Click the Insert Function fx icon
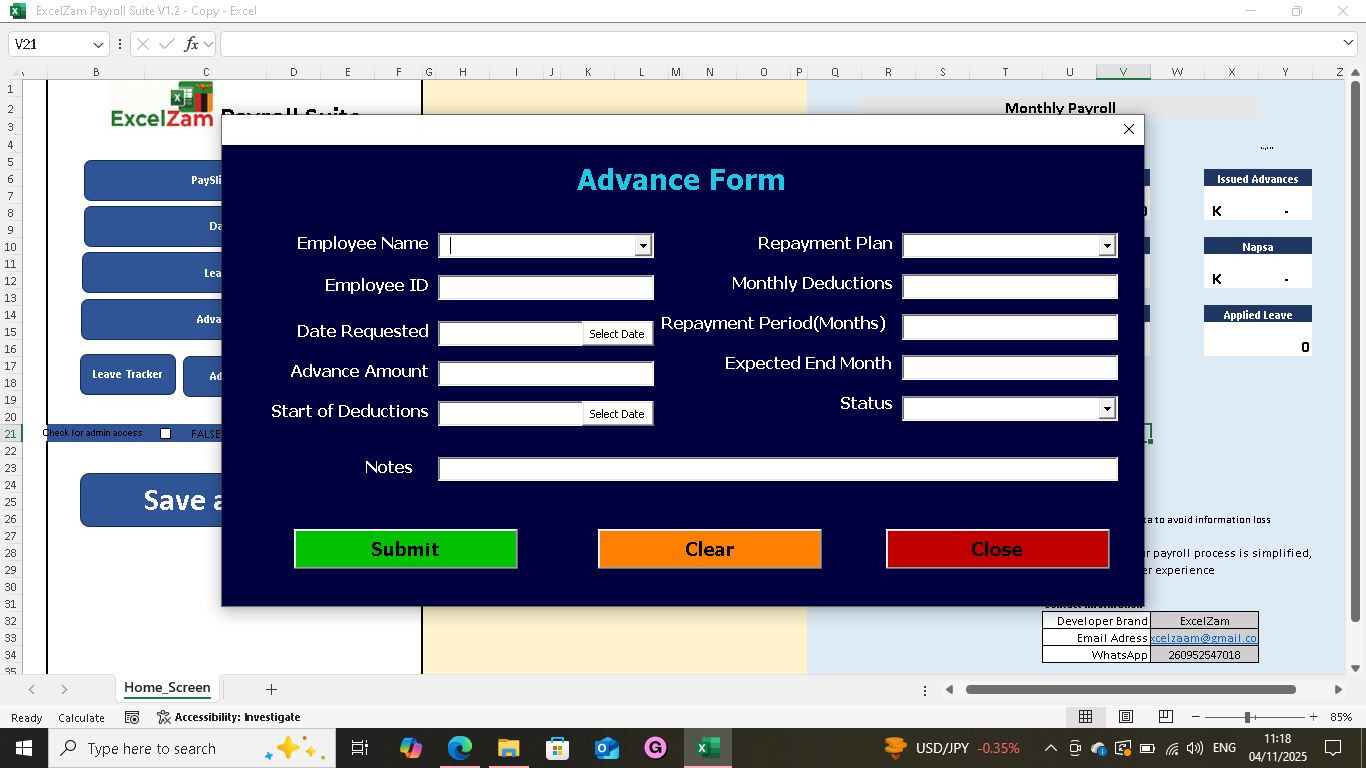Image resolution: width=1366 pixels, height=768 pixels. pos(190,44)
